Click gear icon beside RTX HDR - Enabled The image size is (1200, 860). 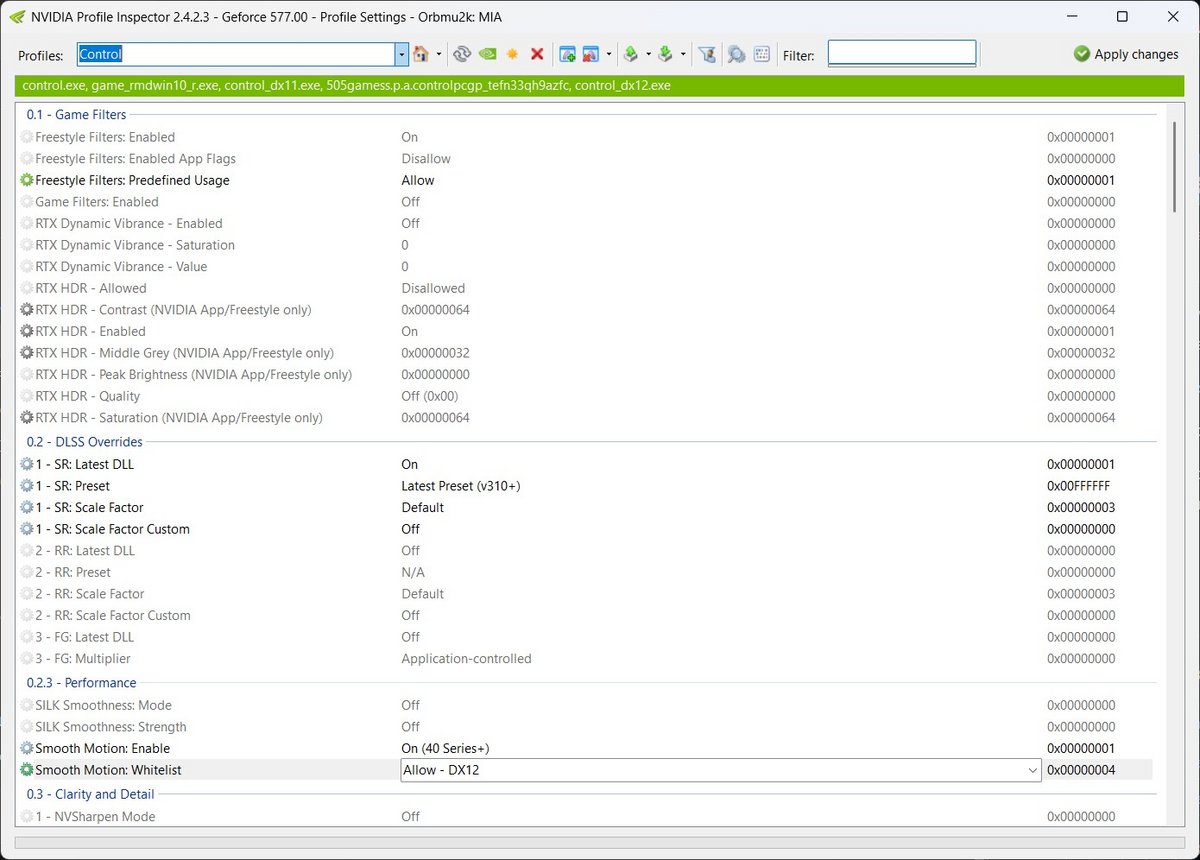[27, 331]
